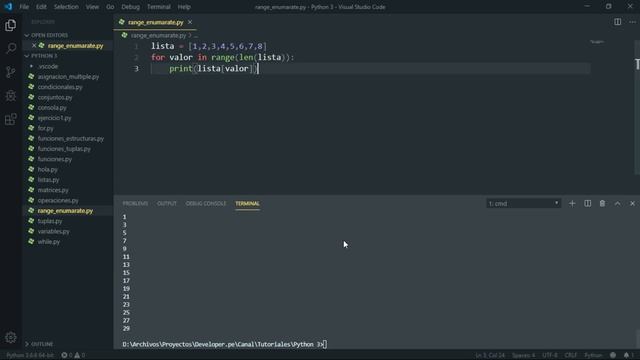Select the Terminal panel tab
Image resolution: width=640 pixels, height=360 pixels.
coord(247,203)
